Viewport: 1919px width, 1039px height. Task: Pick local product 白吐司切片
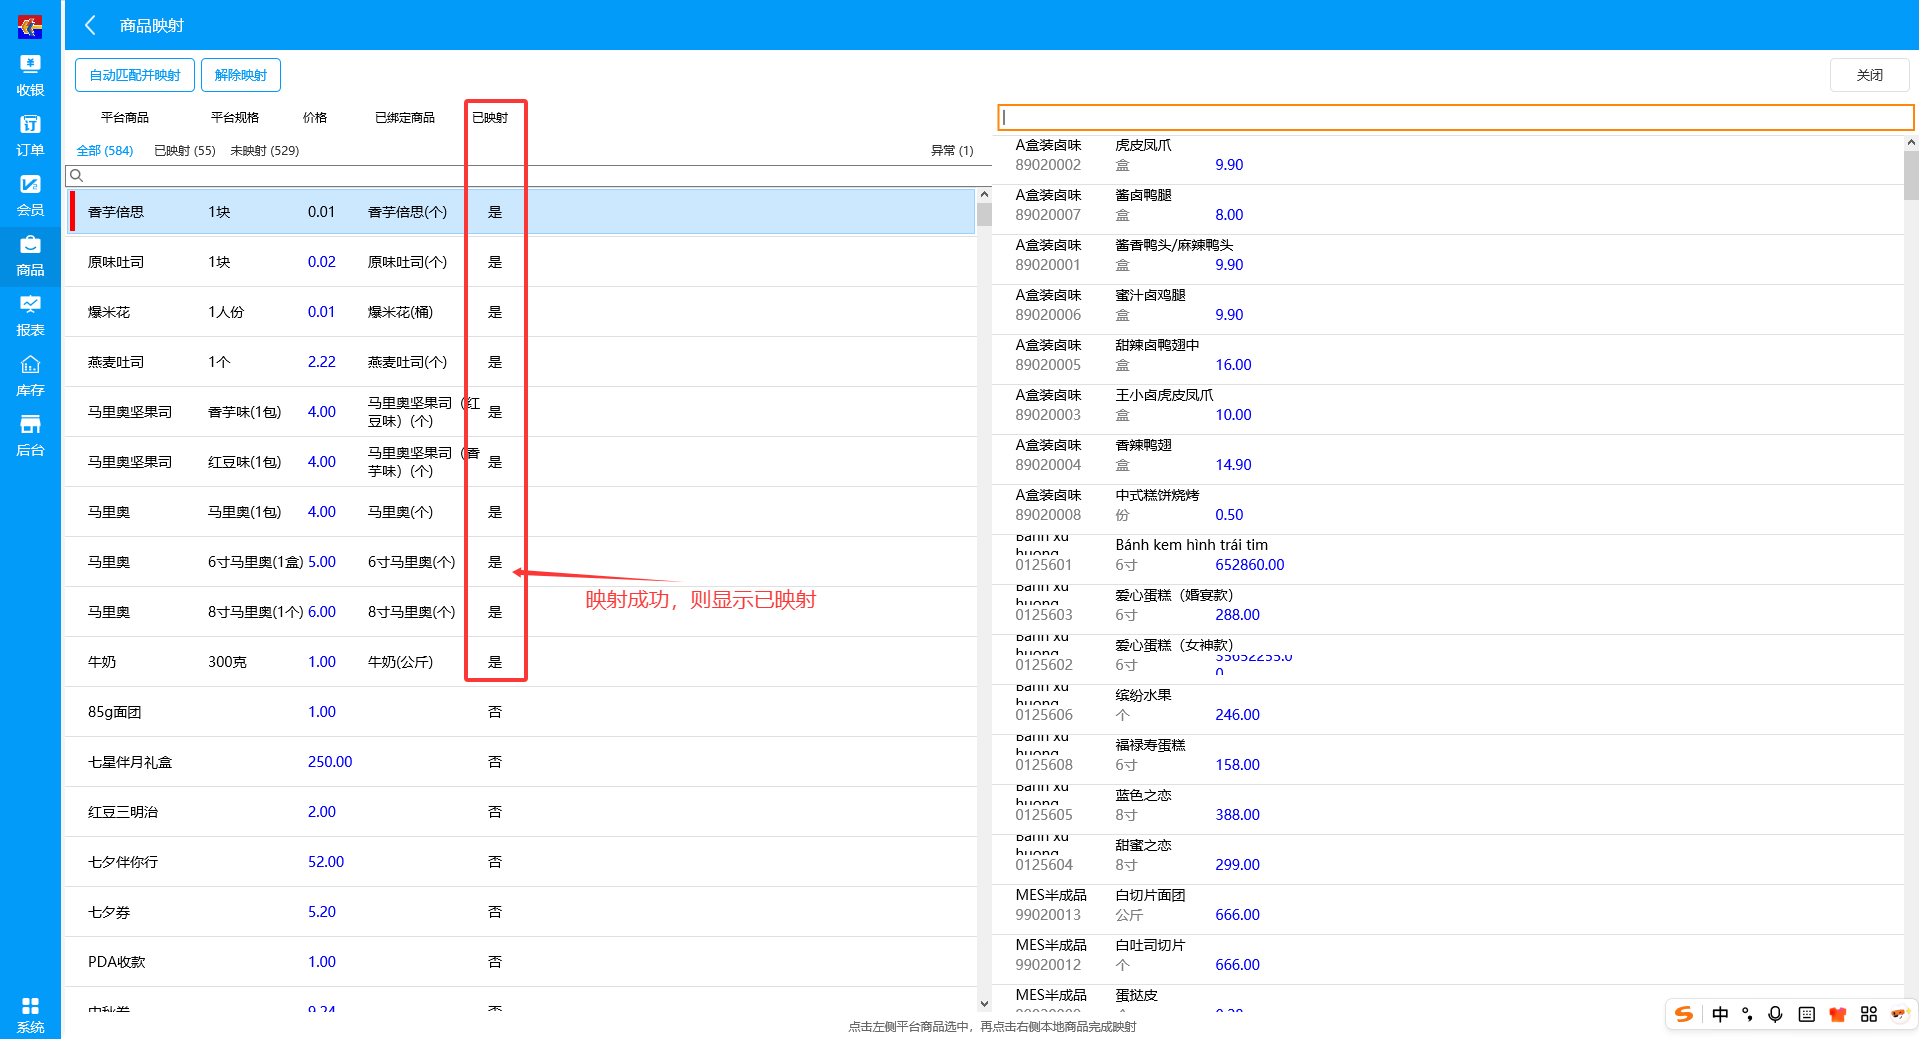pyautogui.click(x=1450, y=960)
